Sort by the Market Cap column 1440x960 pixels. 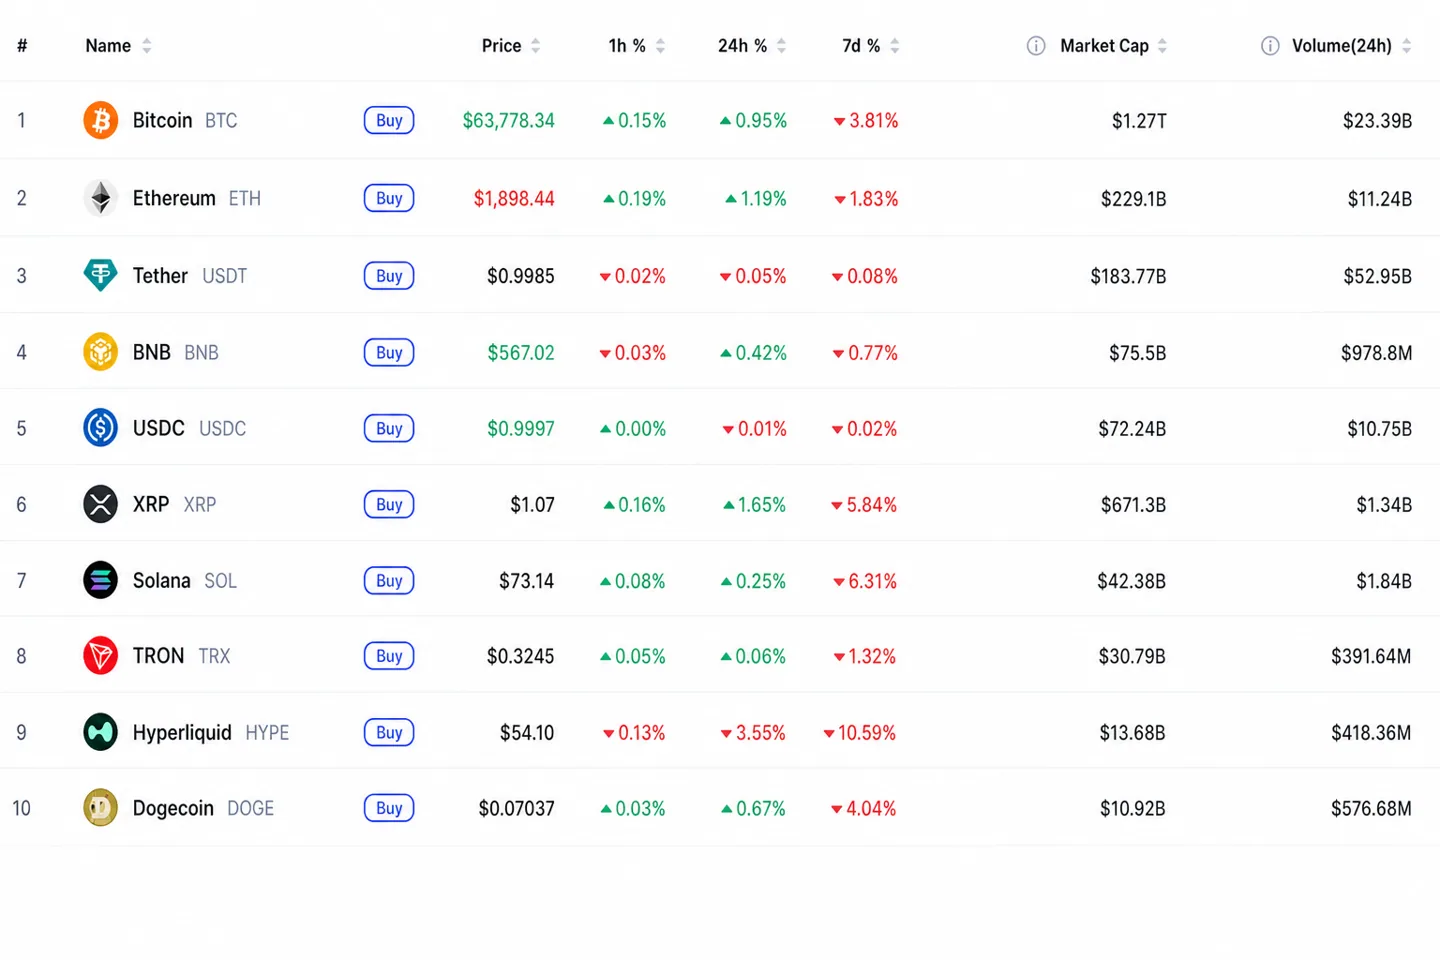[1114, 46]
